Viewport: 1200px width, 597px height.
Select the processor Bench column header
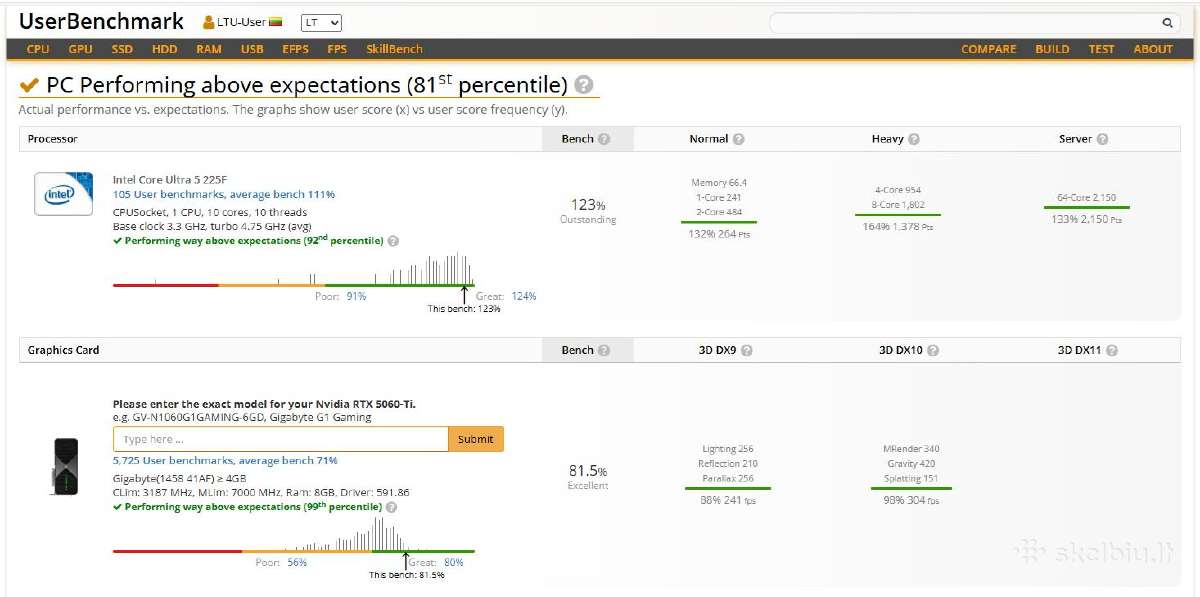[x=588, y=139]
